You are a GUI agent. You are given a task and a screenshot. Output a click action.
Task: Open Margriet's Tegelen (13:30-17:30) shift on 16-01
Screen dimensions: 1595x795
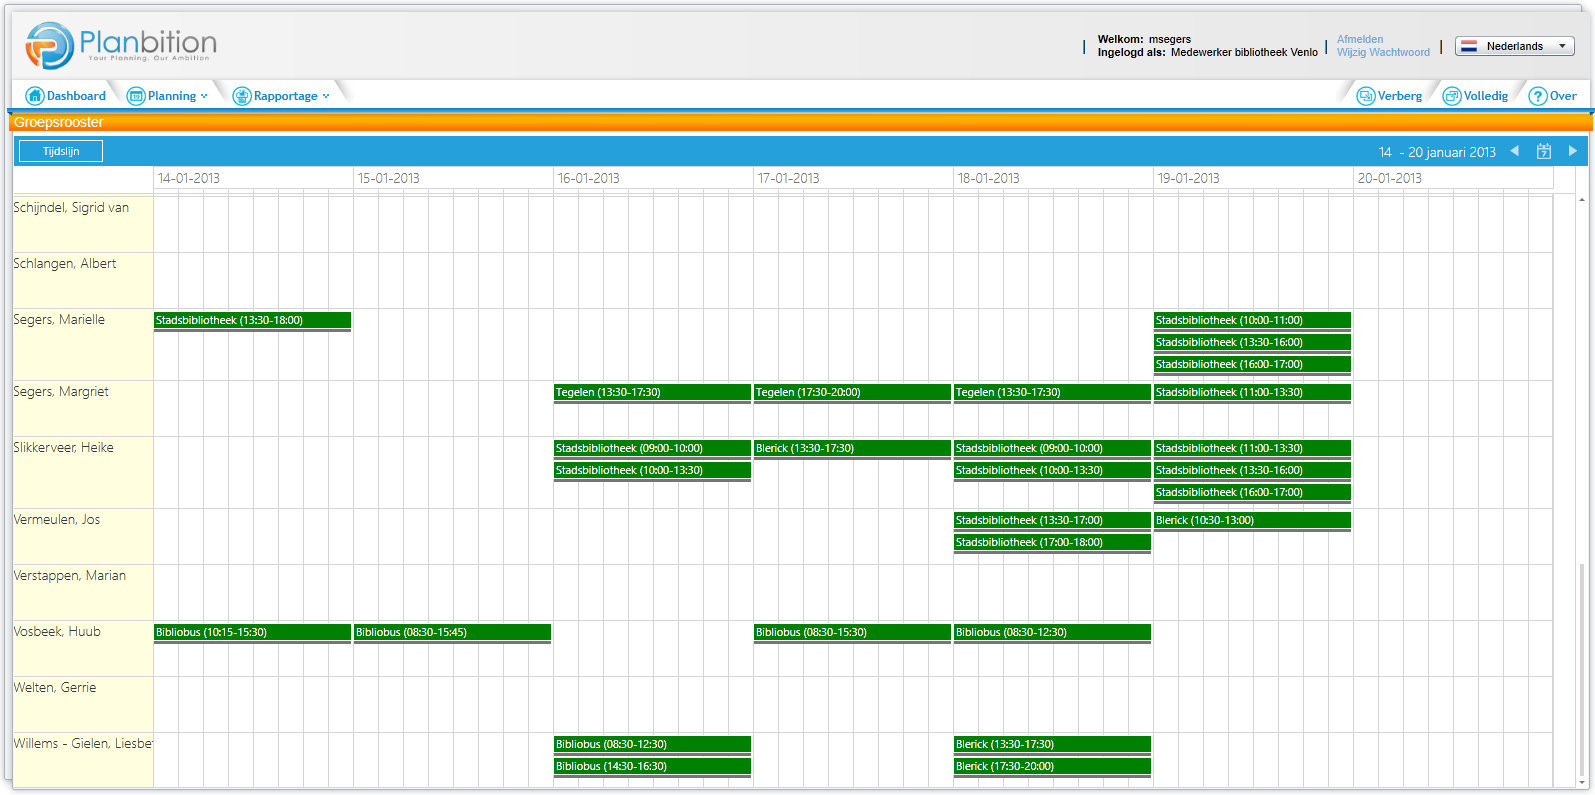point(652,393)
